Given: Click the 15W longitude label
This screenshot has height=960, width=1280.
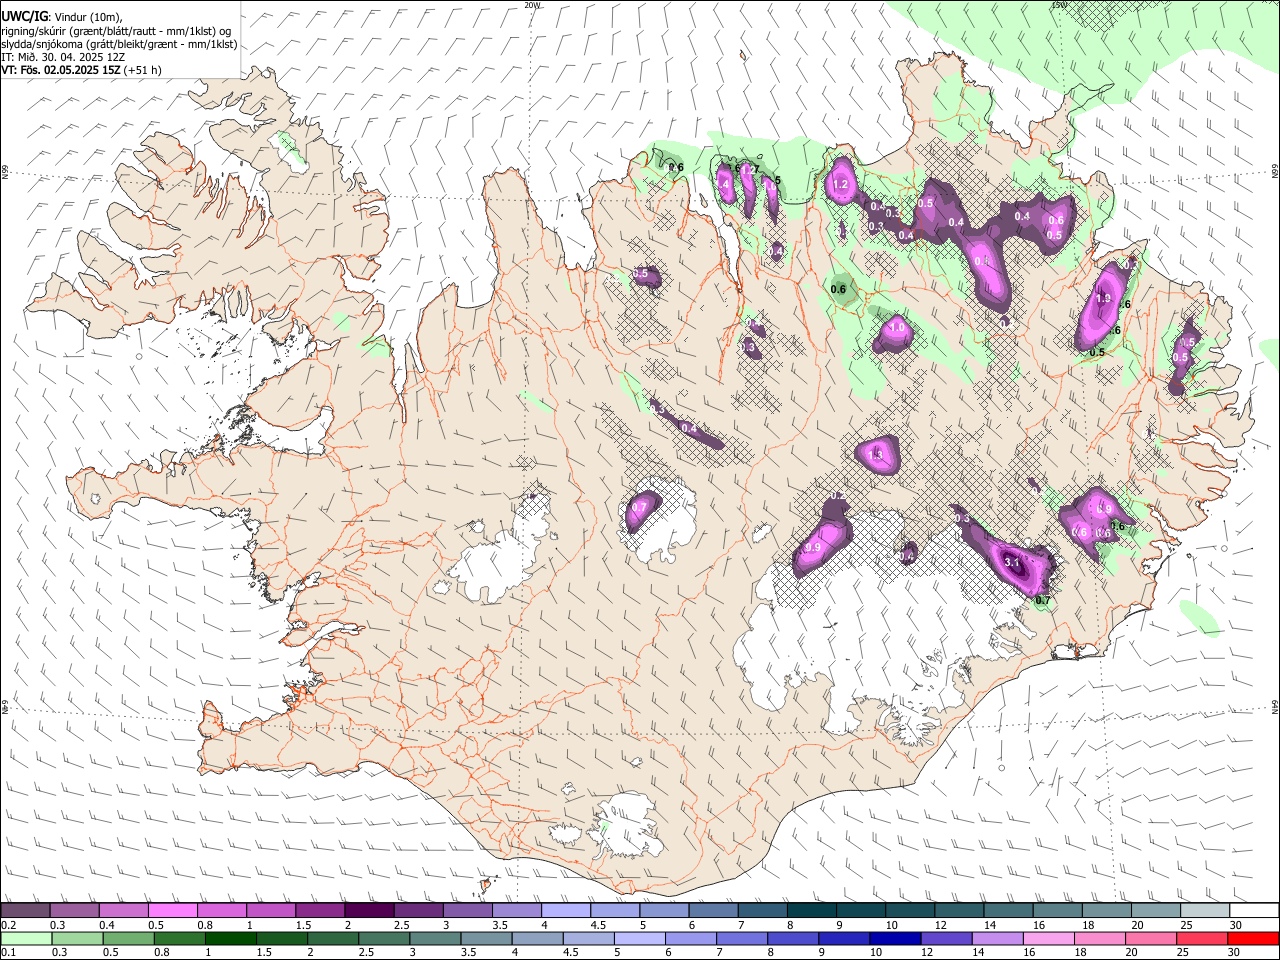Looking at the screenshot, I should (1059, 5).
